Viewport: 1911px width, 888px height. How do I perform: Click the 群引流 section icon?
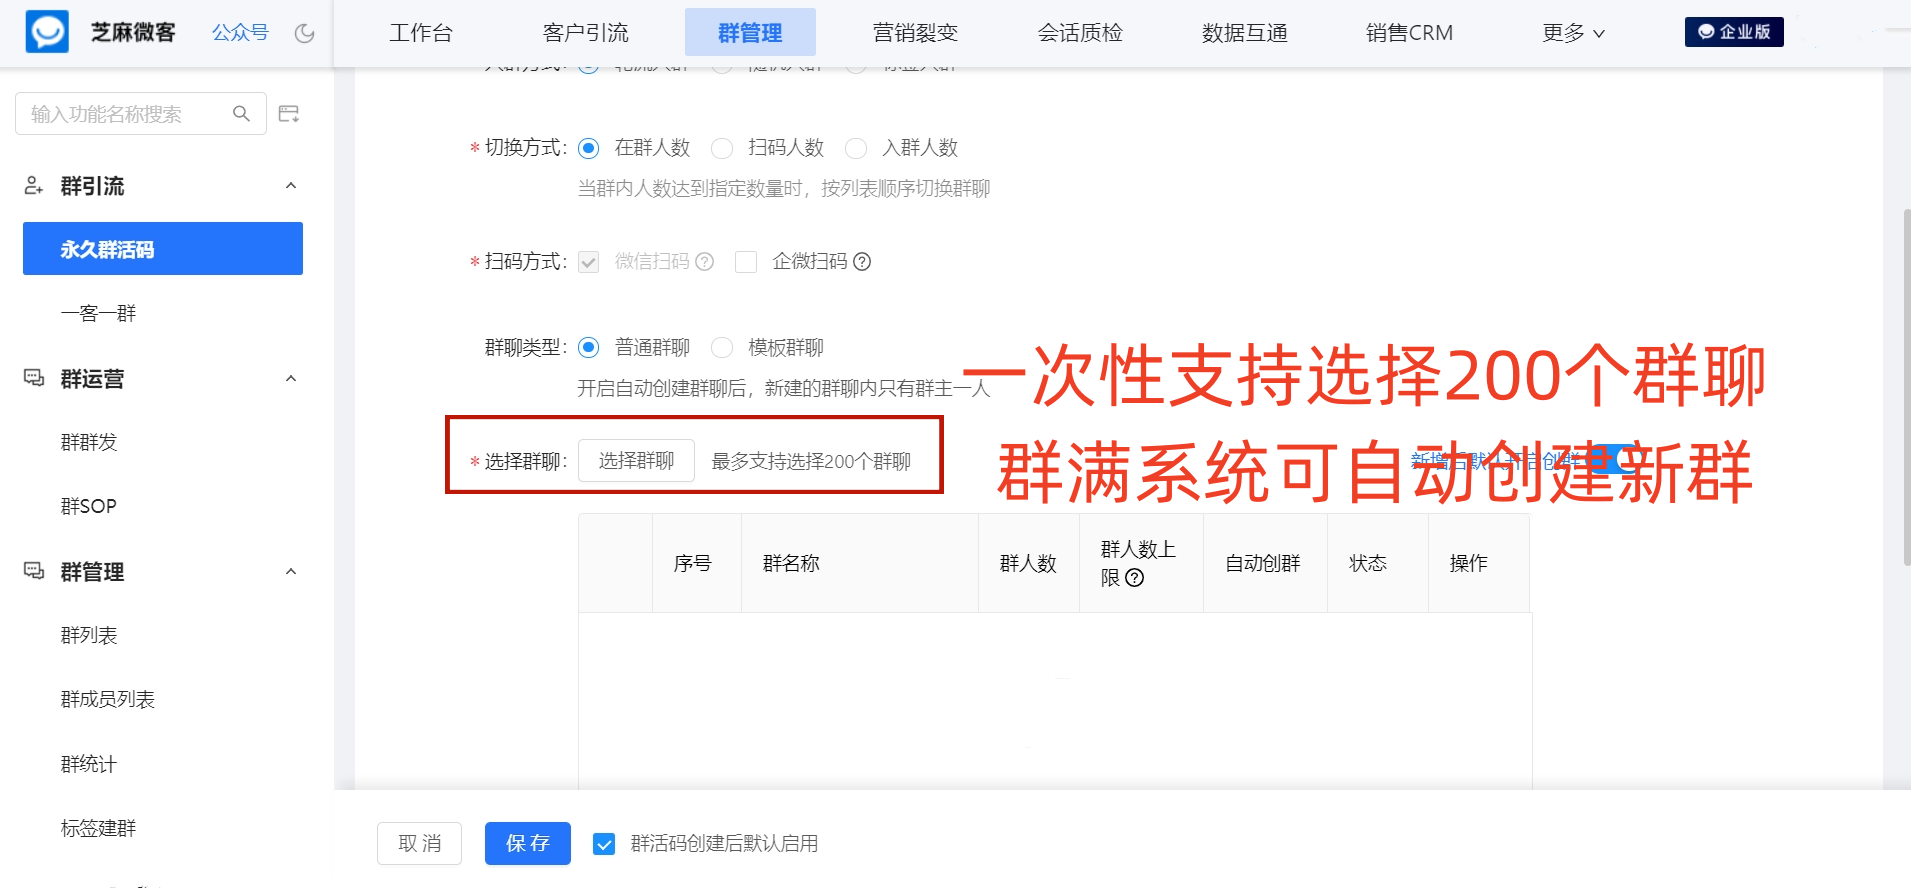[34, 186]
